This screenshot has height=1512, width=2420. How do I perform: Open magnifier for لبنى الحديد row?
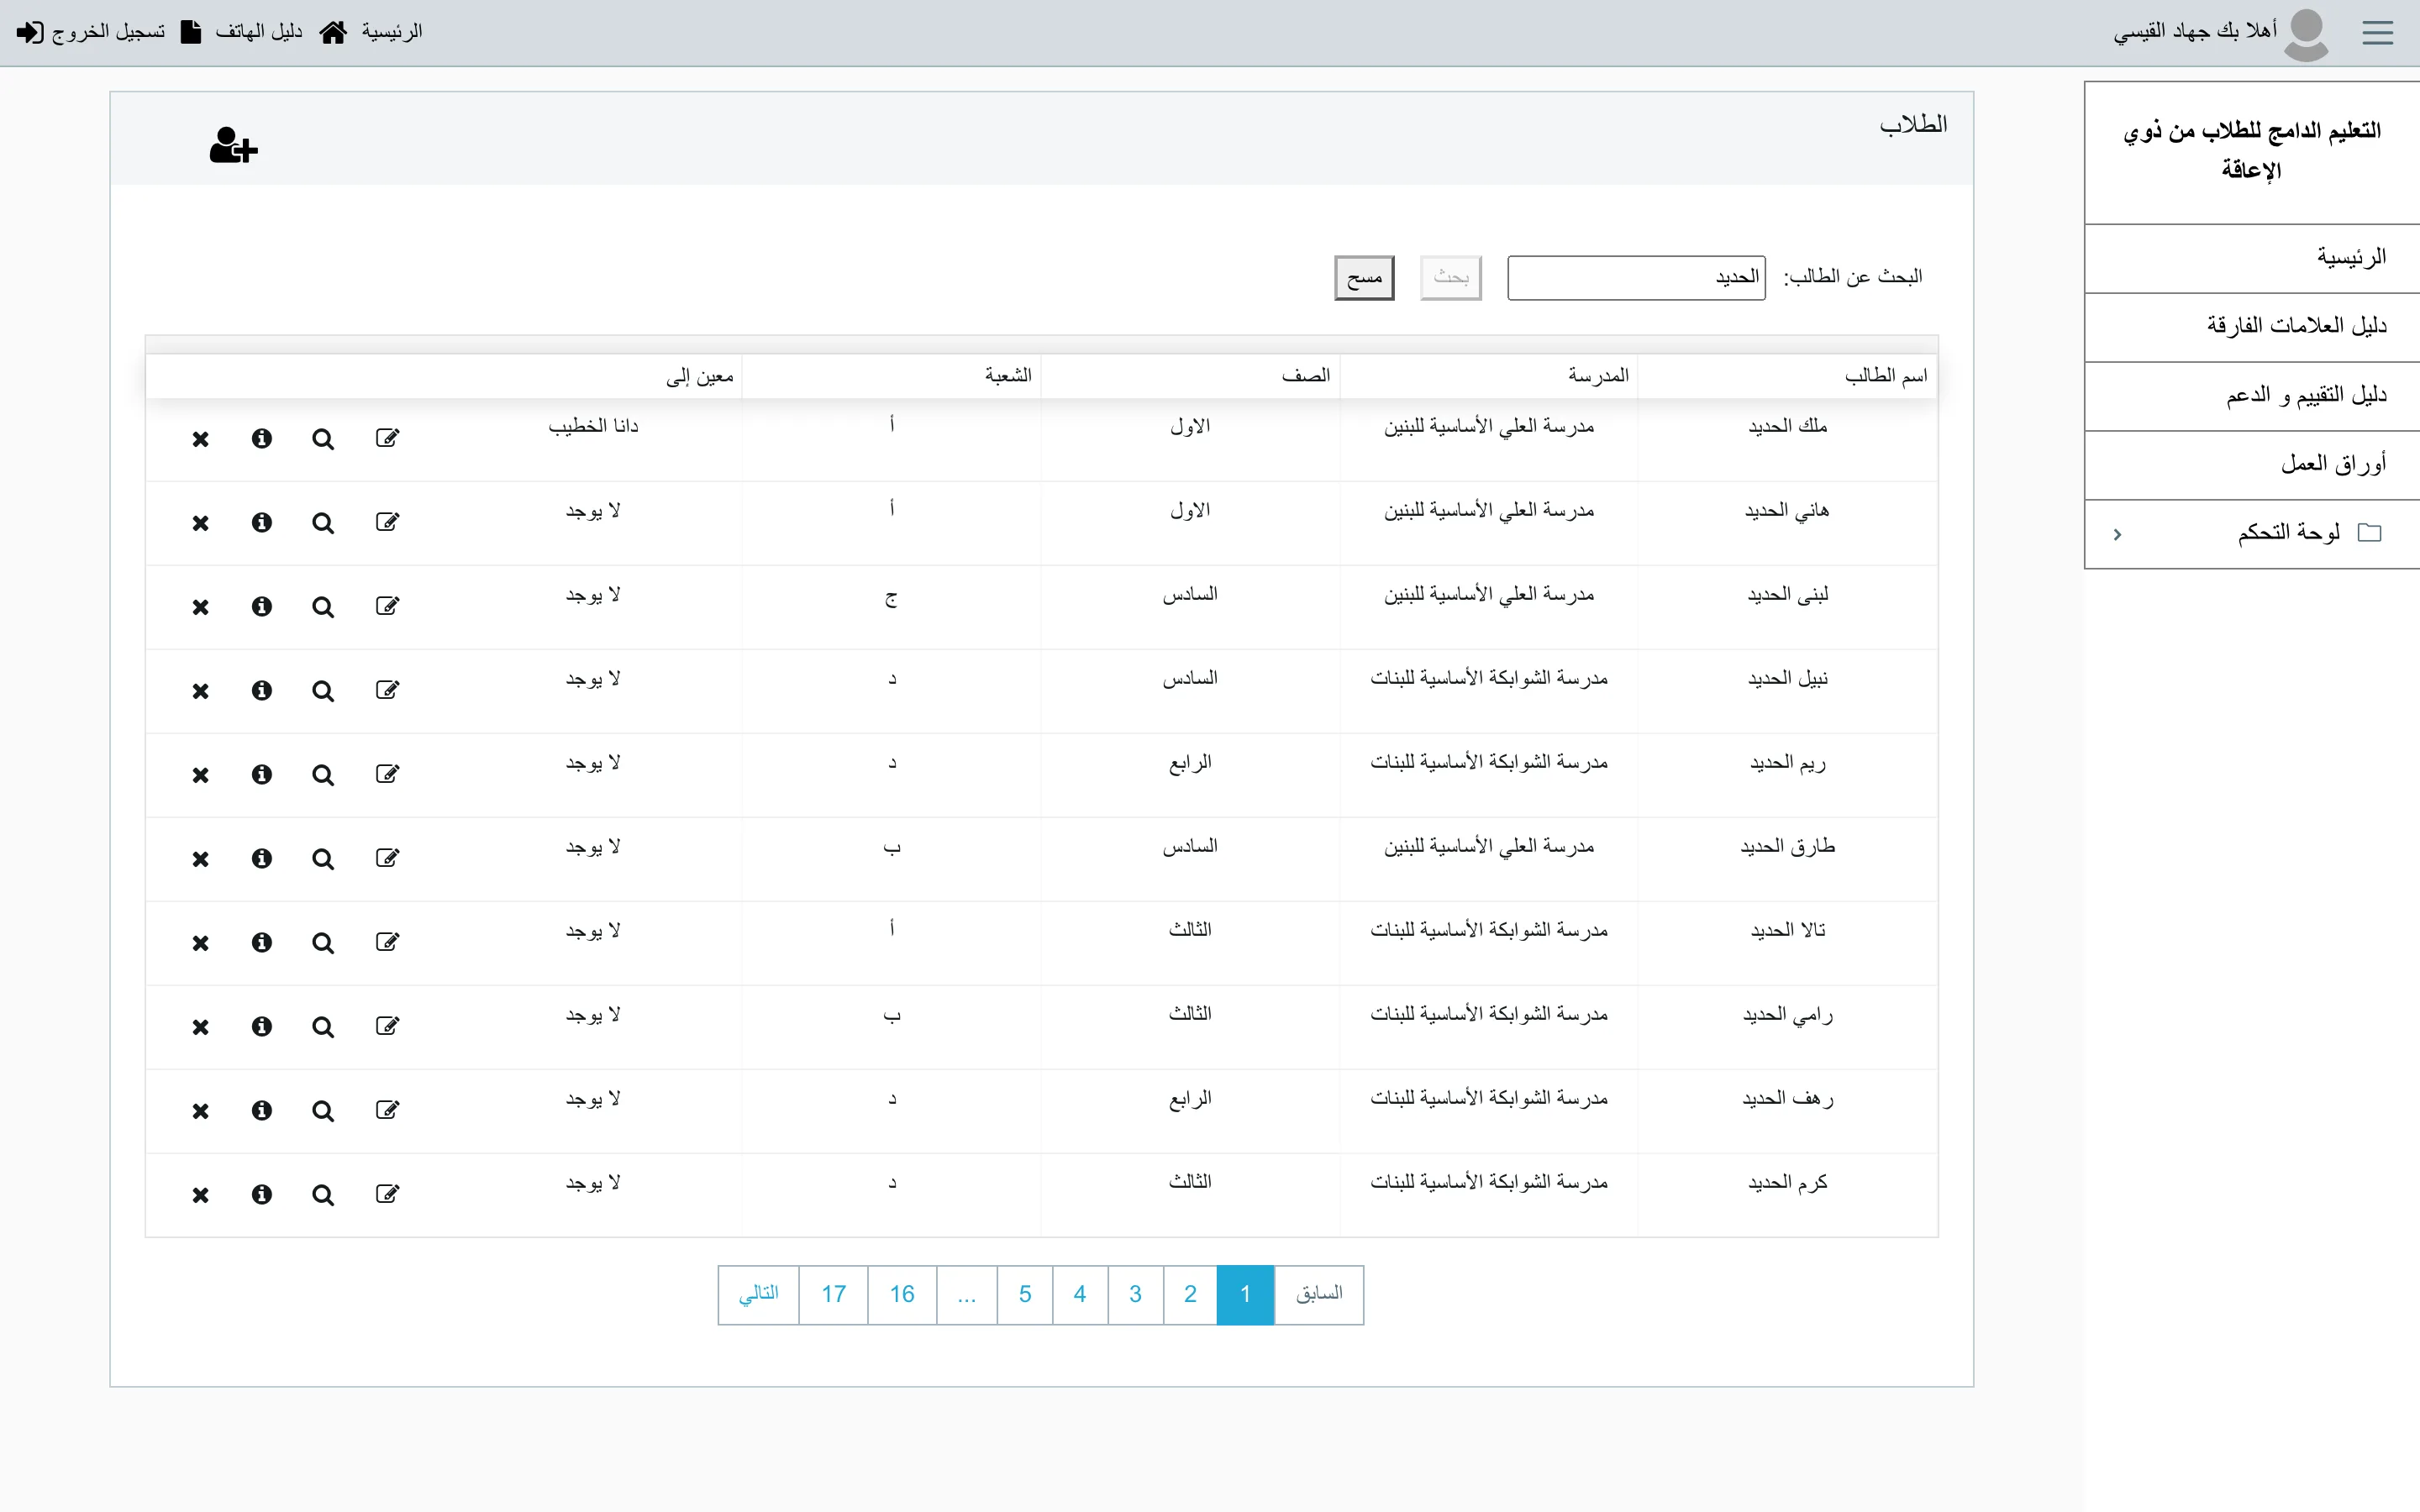(x=322, y=607)
